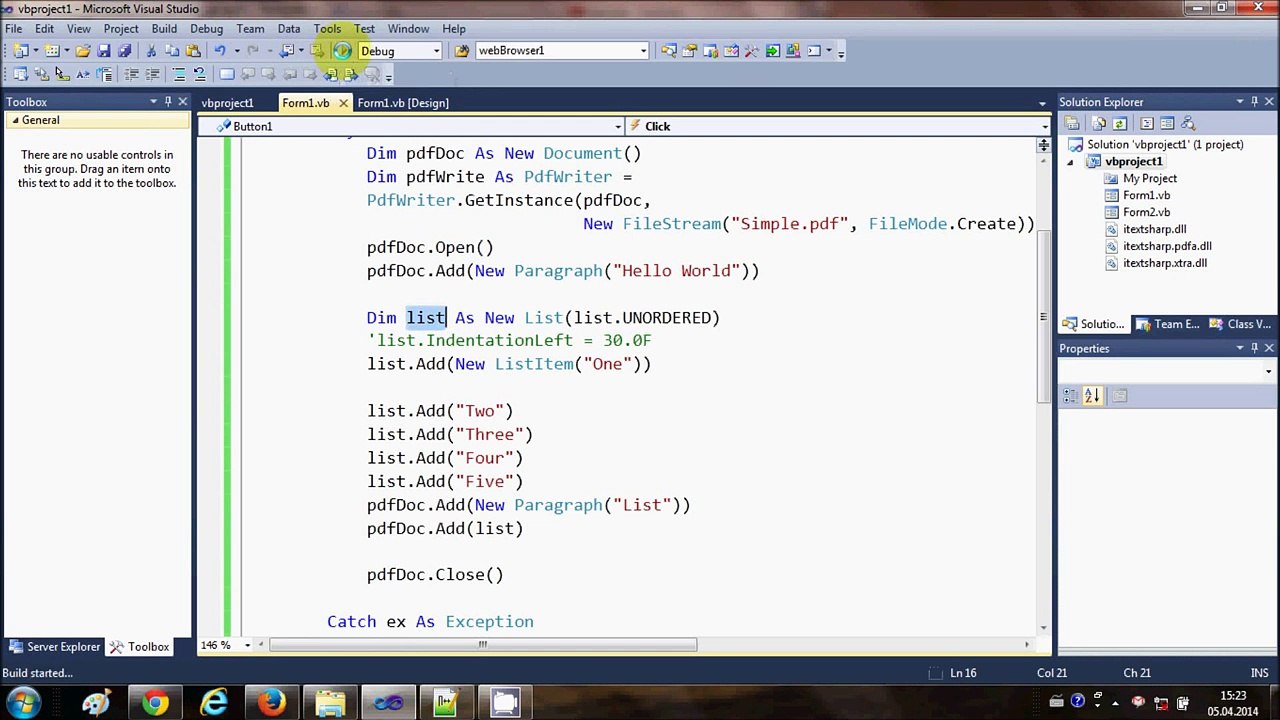This screenshot has width=1280, height=720.
Task: Click the code line pdfDoc.Close()
Action: [x=435, y=575]
